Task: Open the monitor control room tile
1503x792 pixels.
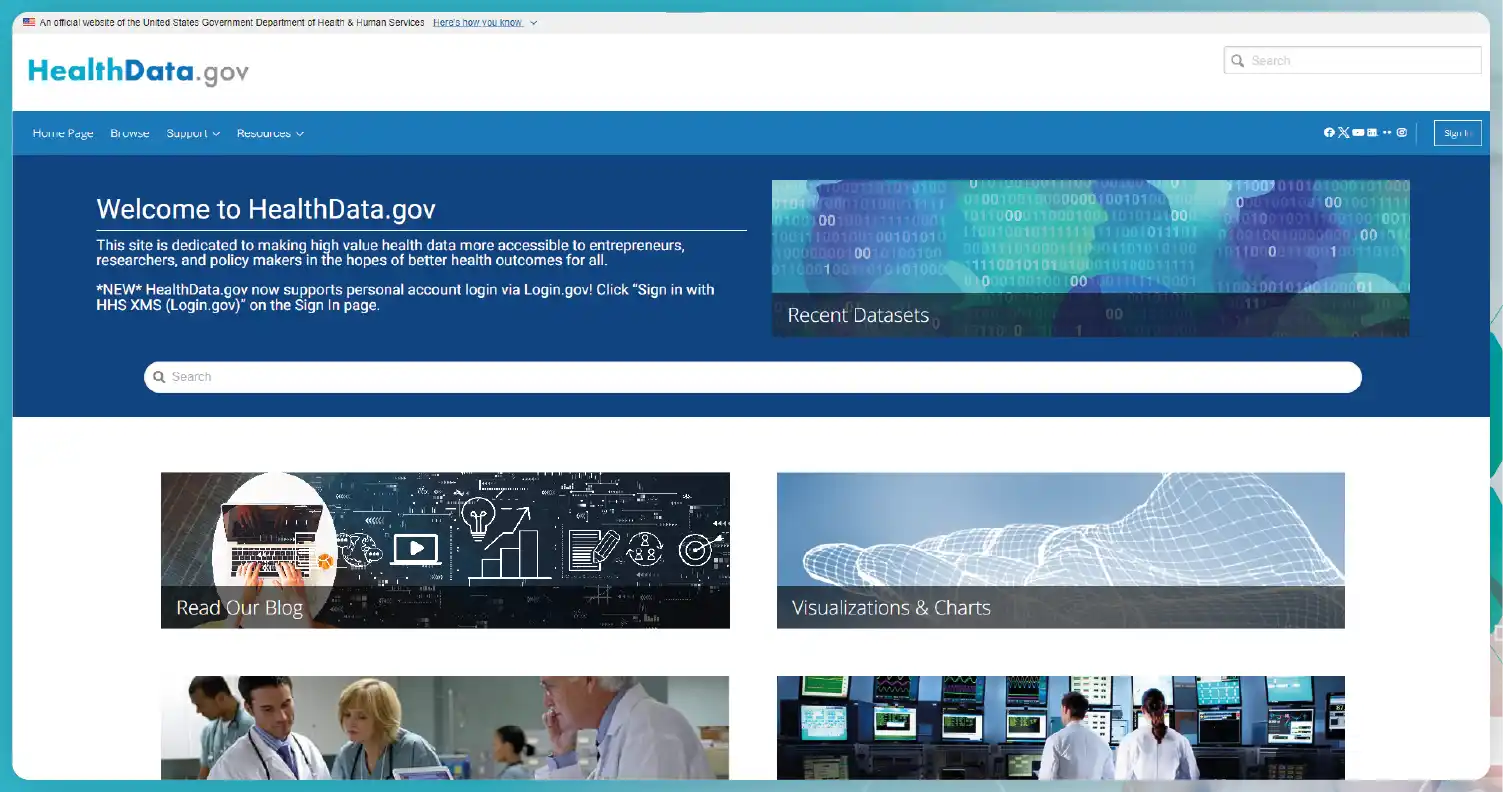Action: click(x=1061, y=727)
